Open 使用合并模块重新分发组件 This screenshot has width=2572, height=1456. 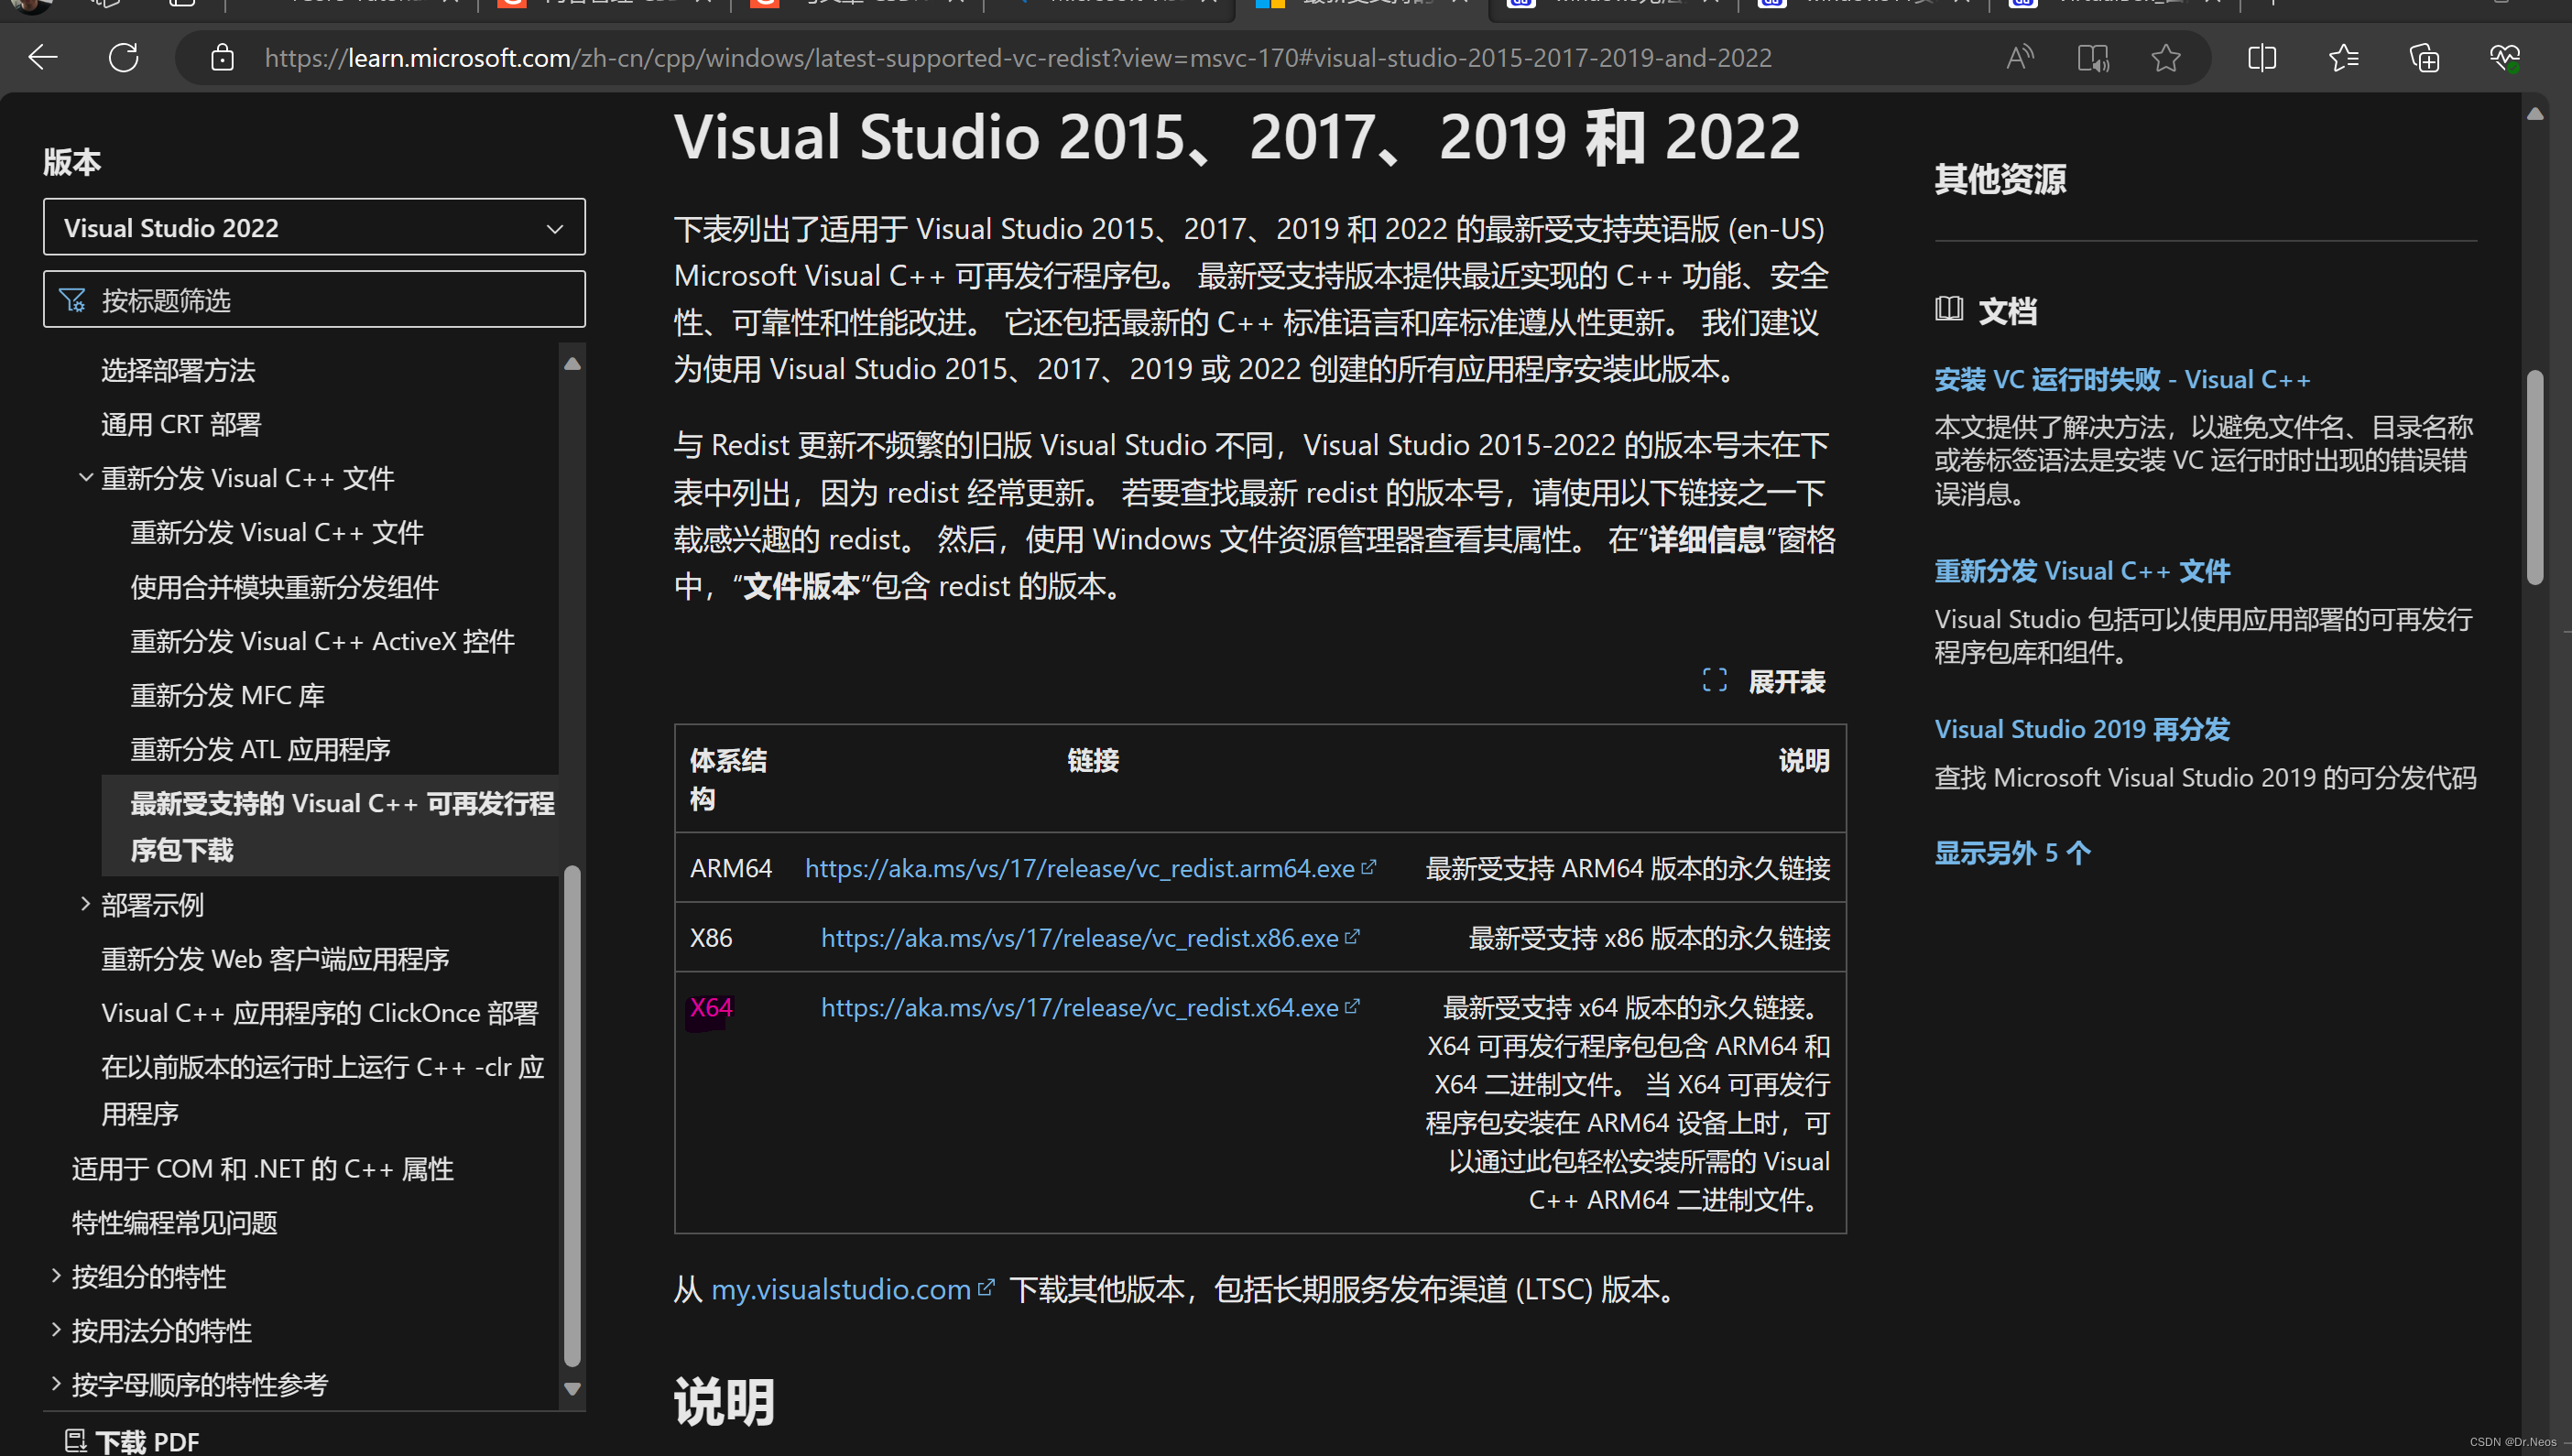[285, 586]
